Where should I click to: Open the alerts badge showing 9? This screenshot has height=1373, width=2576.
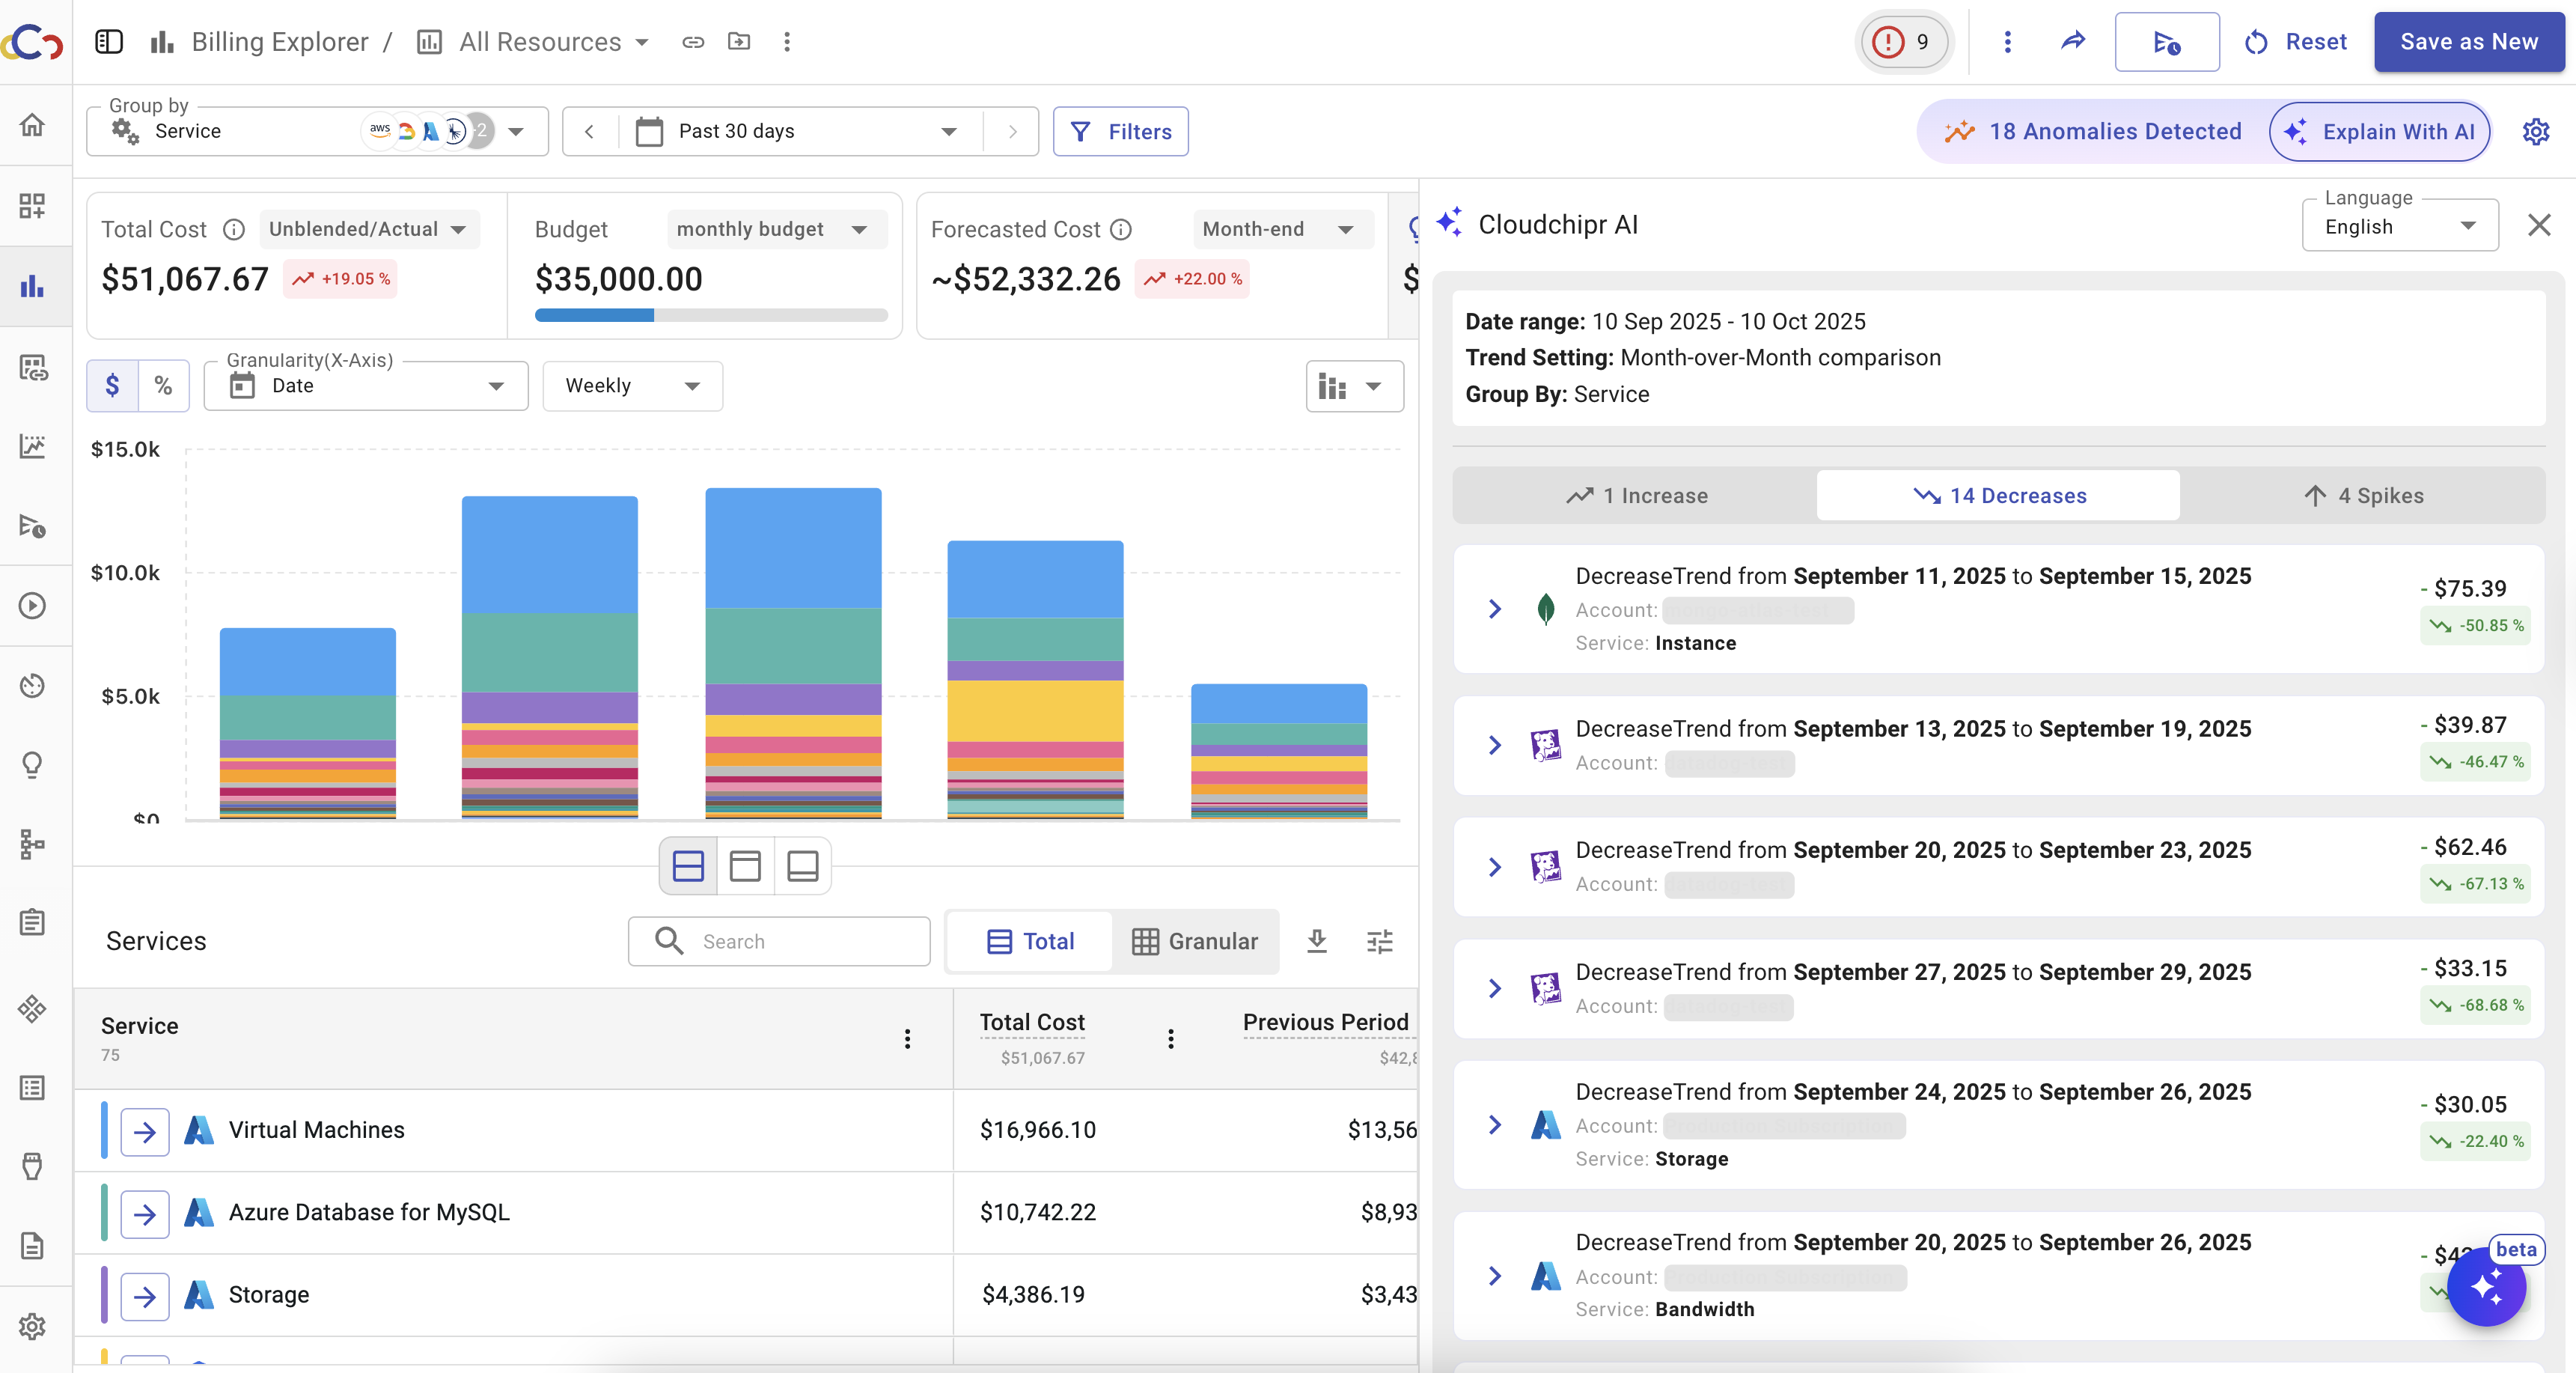1903,42
